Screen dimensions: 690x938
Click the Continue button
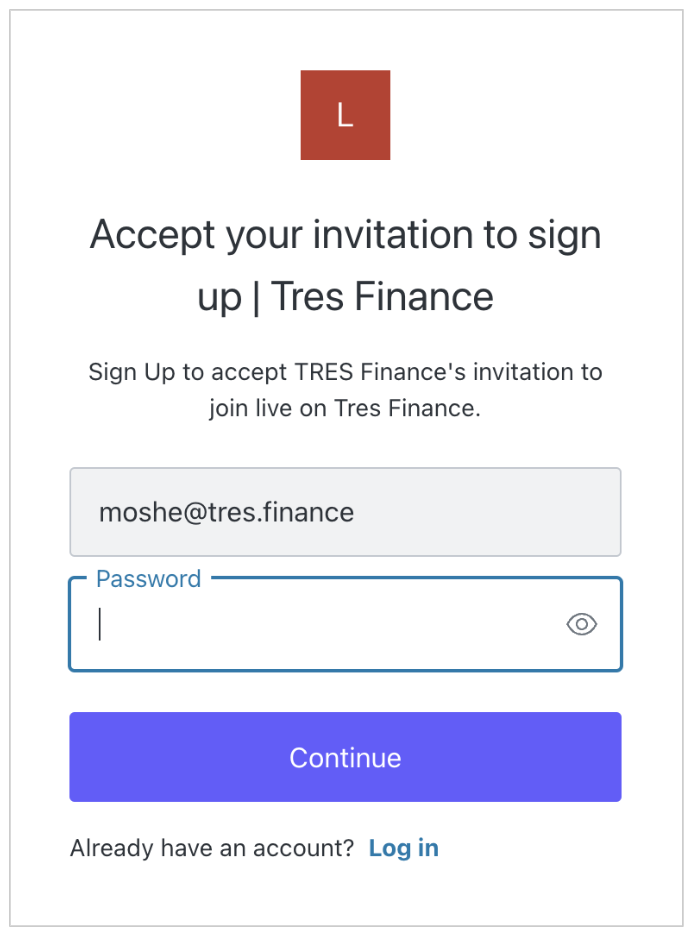(x=345, y=757)
